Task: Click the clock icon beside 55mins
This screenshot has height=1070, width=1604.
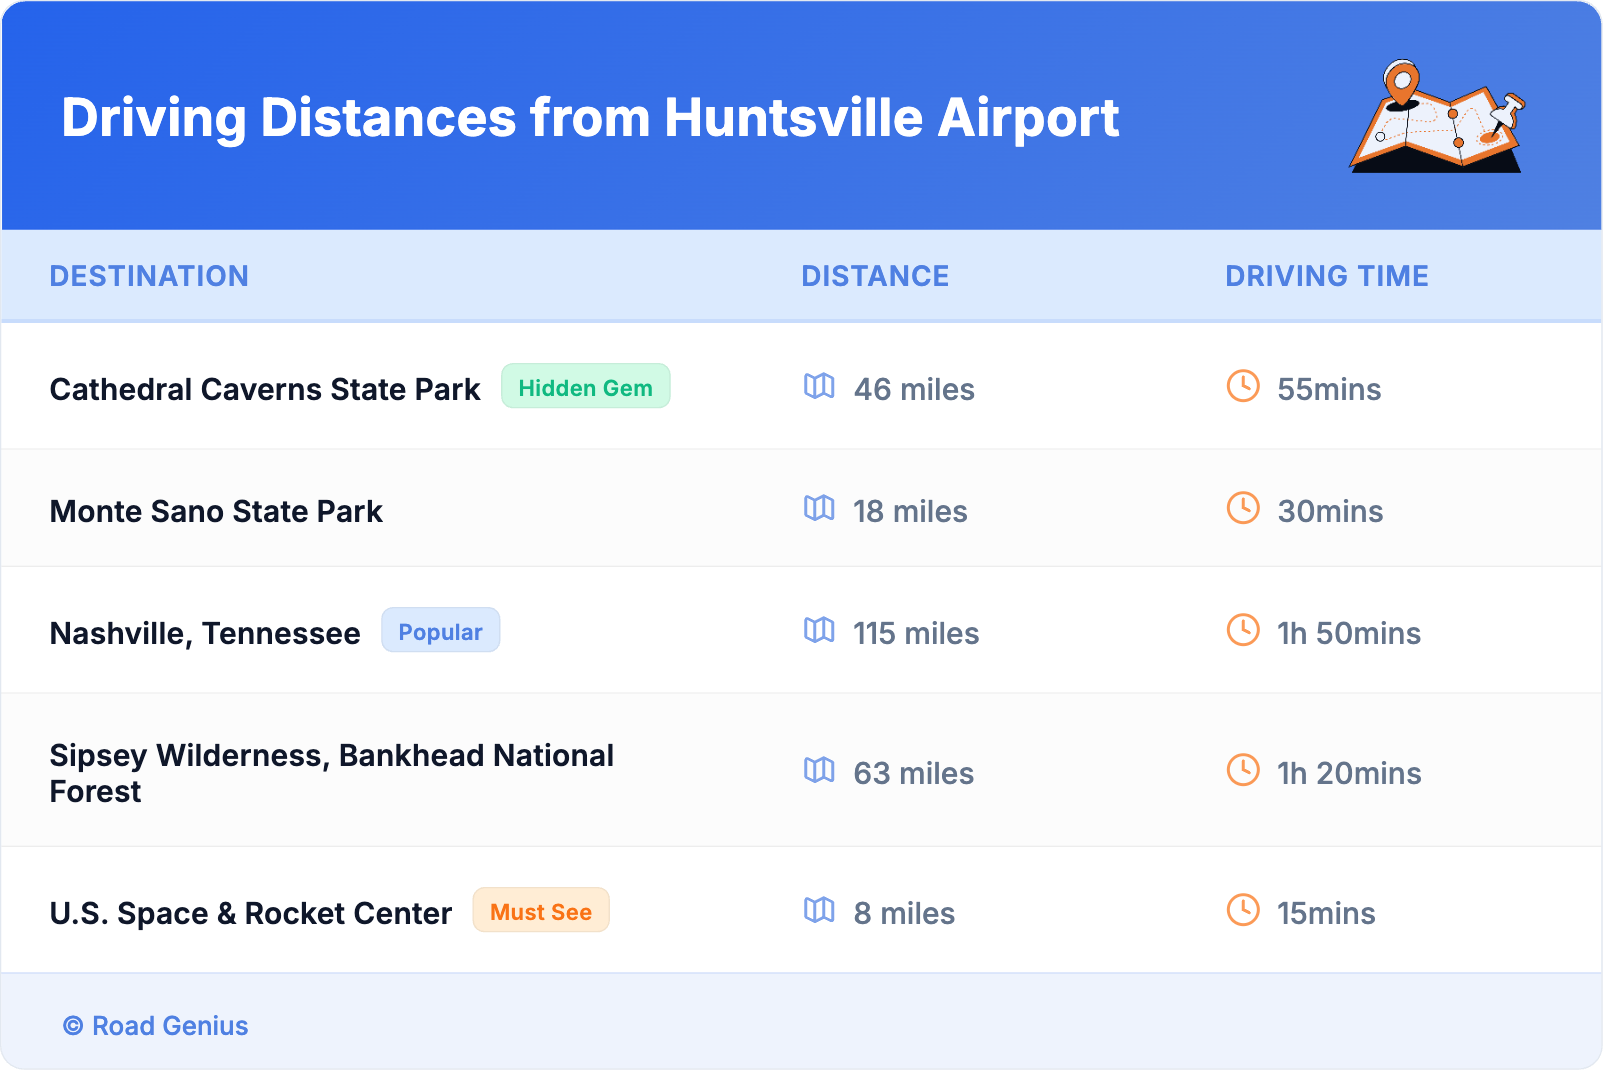Action: pyautogui.click(x=1243, y=386)
